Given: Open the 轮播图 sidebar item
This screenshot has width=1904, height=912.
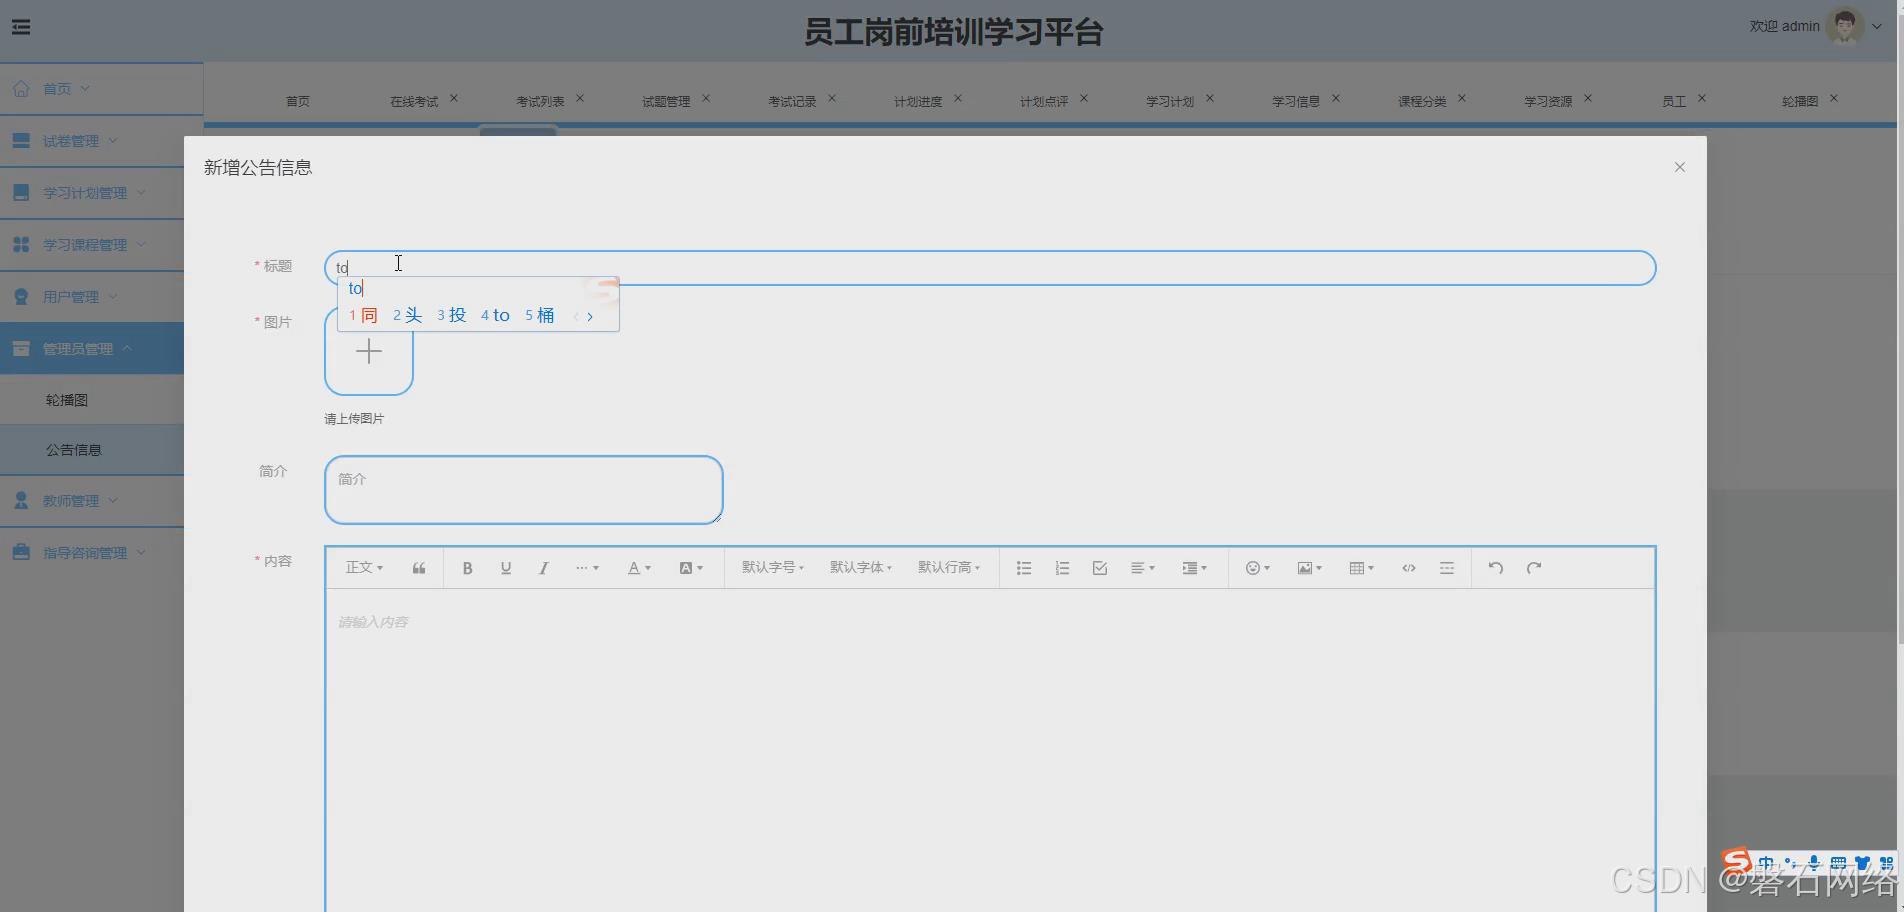Looking at the screenshot, I should coord(92,400).
